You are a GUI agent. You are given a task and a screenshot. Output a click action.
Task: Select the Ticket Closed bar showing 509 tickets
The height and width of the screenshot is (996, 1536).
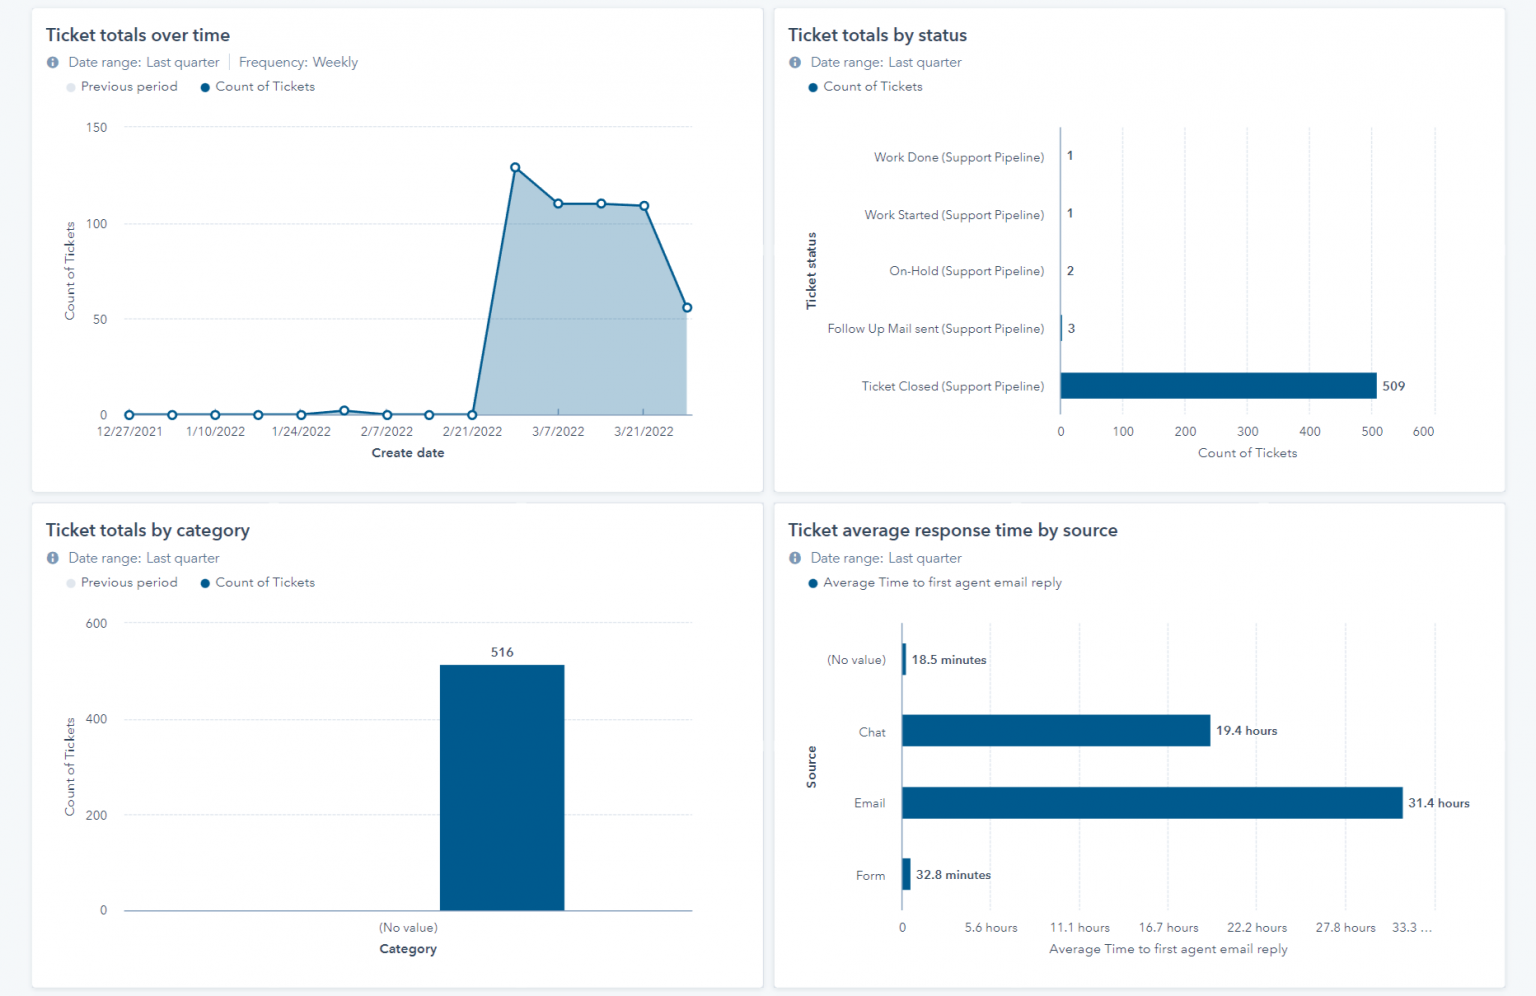coord(1218,386)
